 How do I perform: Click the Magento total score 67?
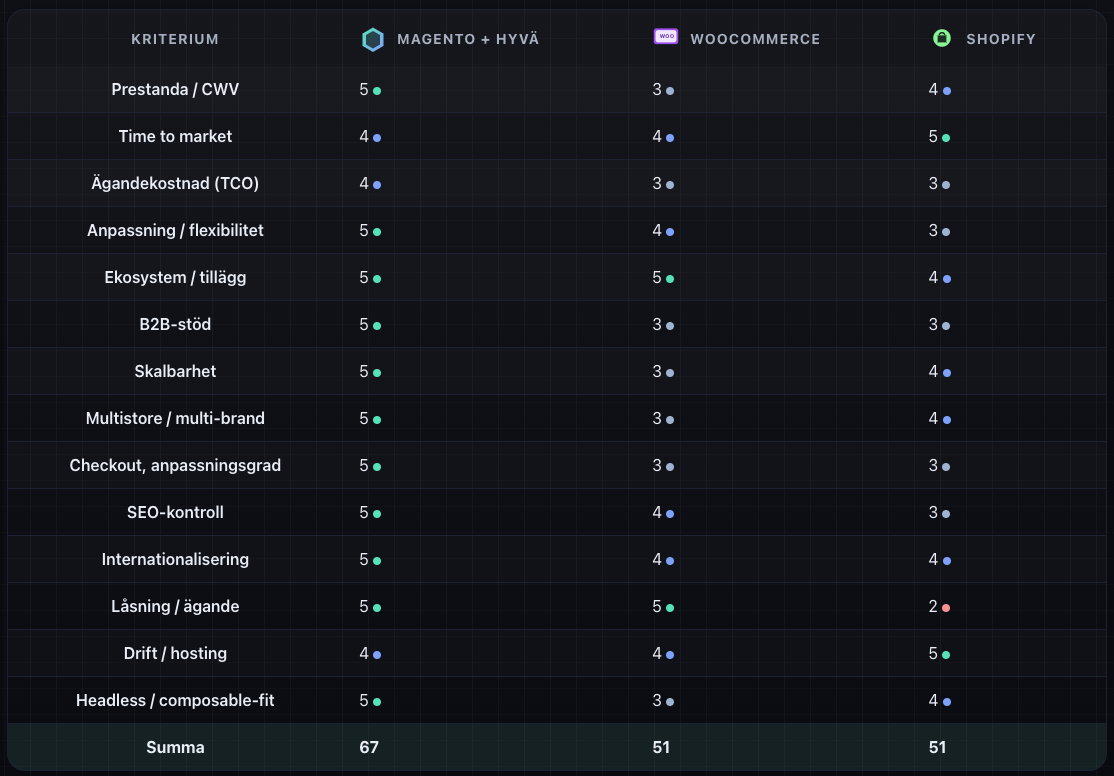(x=369, y=747)
